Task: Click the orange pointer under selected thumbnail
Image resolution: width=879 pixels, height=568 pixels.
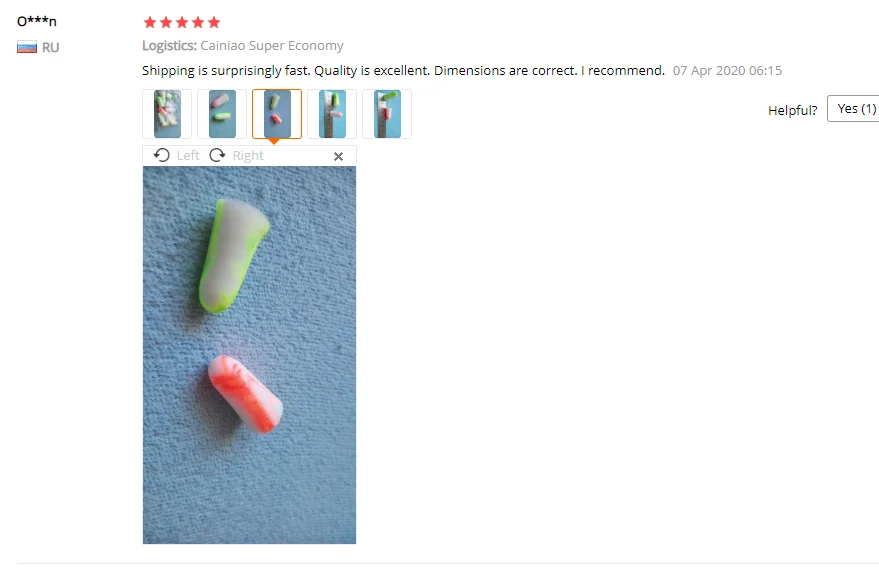Action: [274, 141]
